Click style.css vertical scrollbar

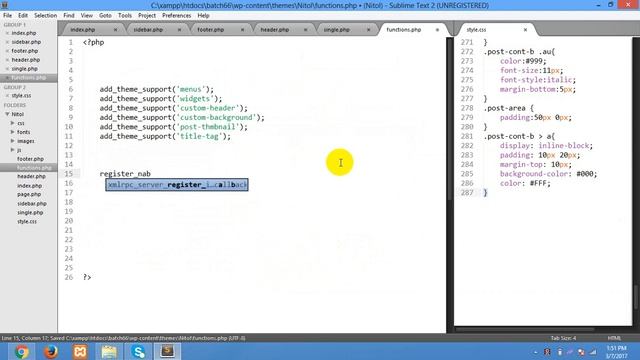(636, 297)
